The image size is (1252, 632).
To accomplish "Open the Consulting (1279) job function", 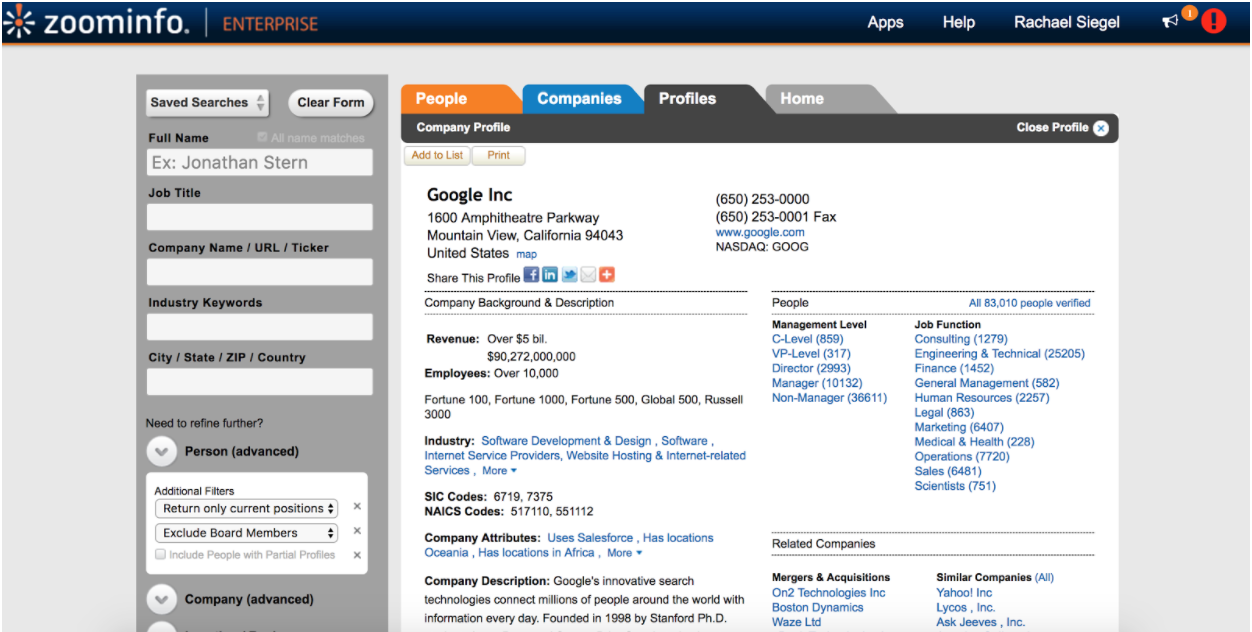I will [x=961, y=339].
